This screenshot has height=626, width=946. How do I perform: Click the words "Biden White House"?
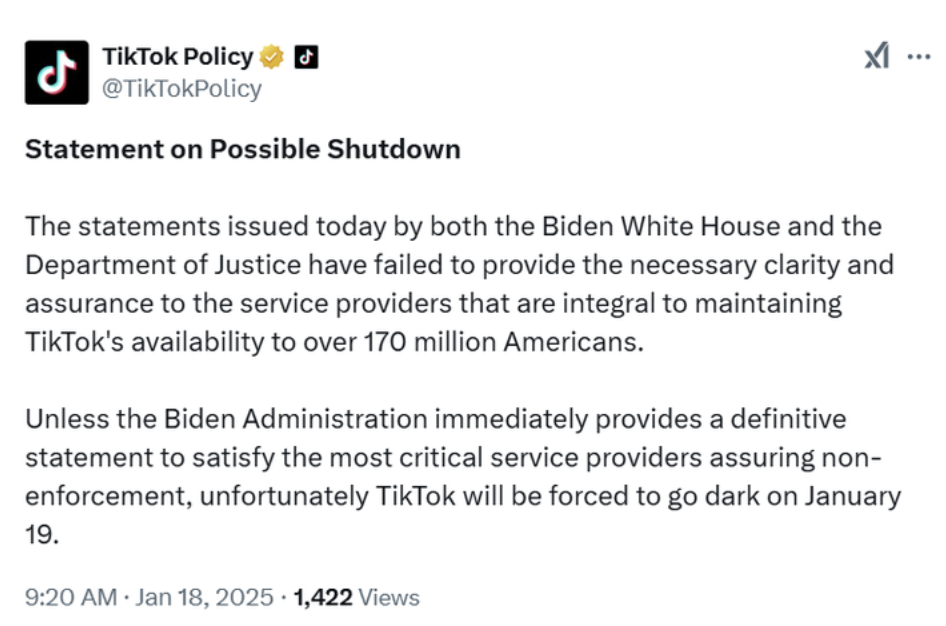[x=661, y=226]
